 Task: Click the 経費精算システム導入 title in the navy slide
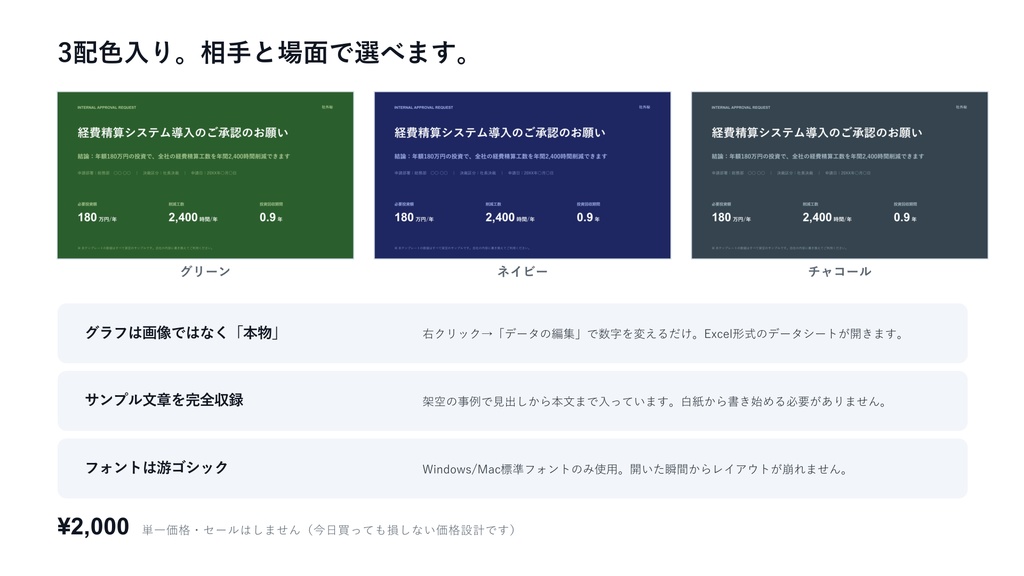point(500,133)
